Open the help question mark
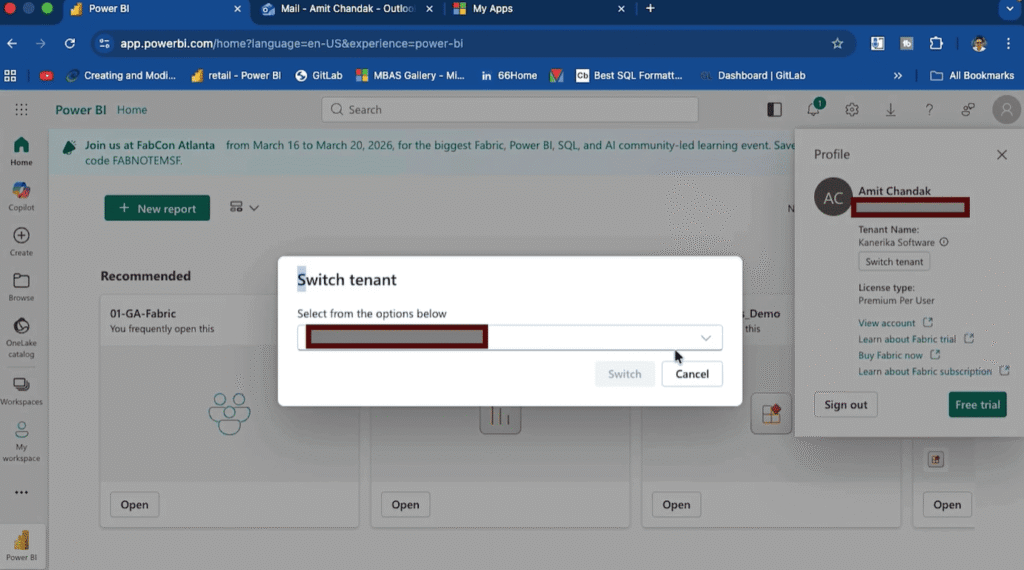Viewport: 1024px width, 570px height. [x=929, y=110]
